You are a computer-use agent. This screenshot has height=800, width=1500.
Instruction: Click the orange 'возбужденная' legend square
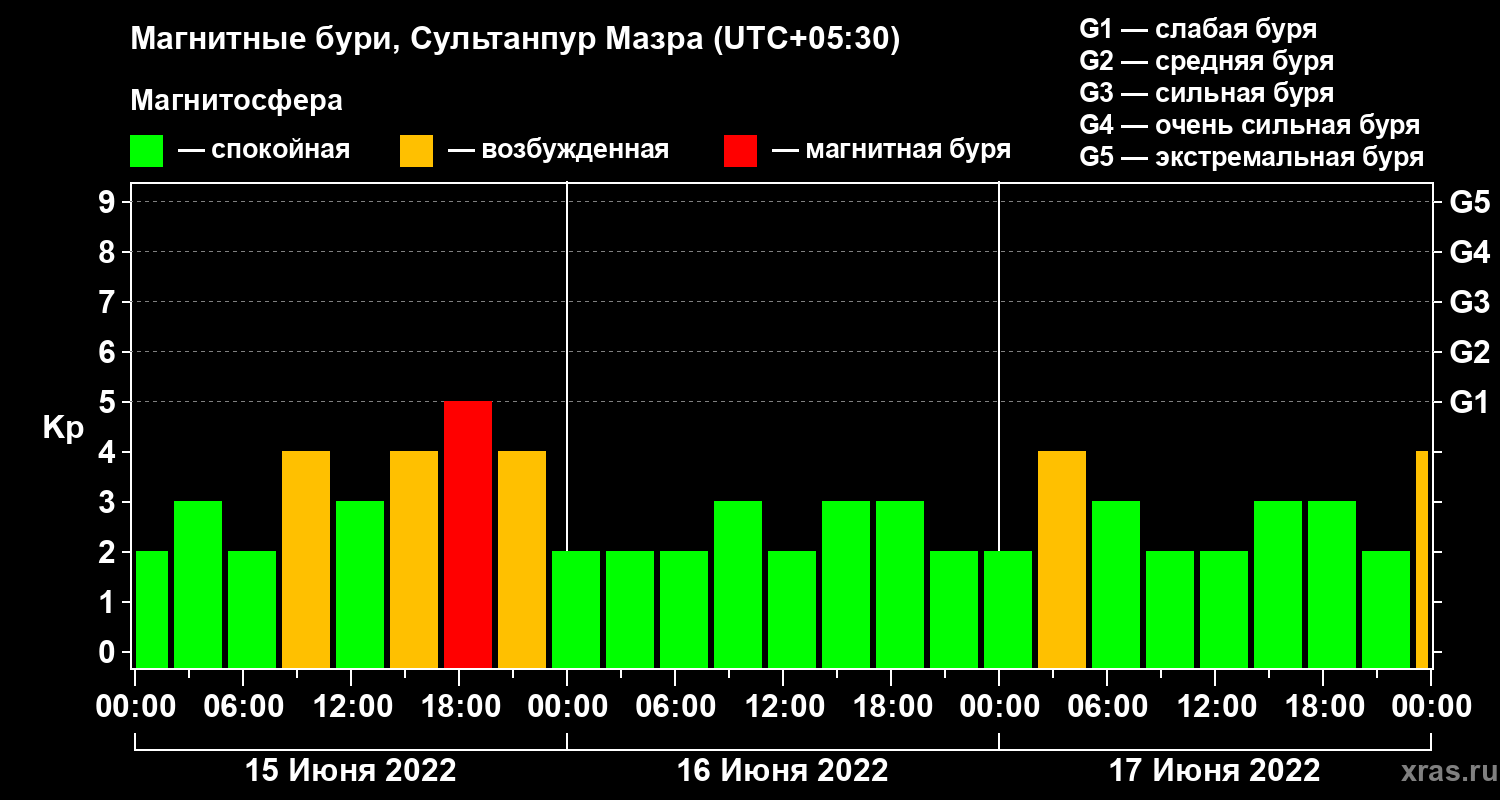click(x=416, y=151)
